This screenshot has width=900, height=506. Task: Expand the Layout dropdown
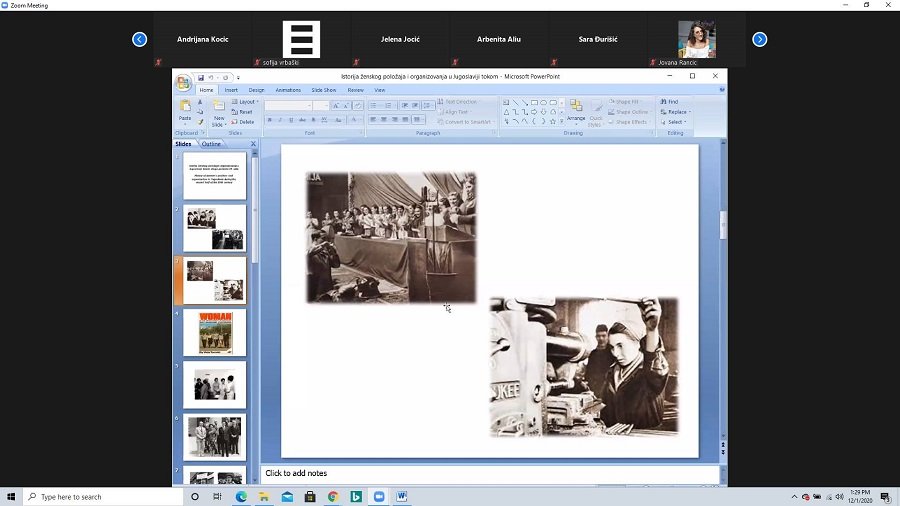(x=246, y=102)
